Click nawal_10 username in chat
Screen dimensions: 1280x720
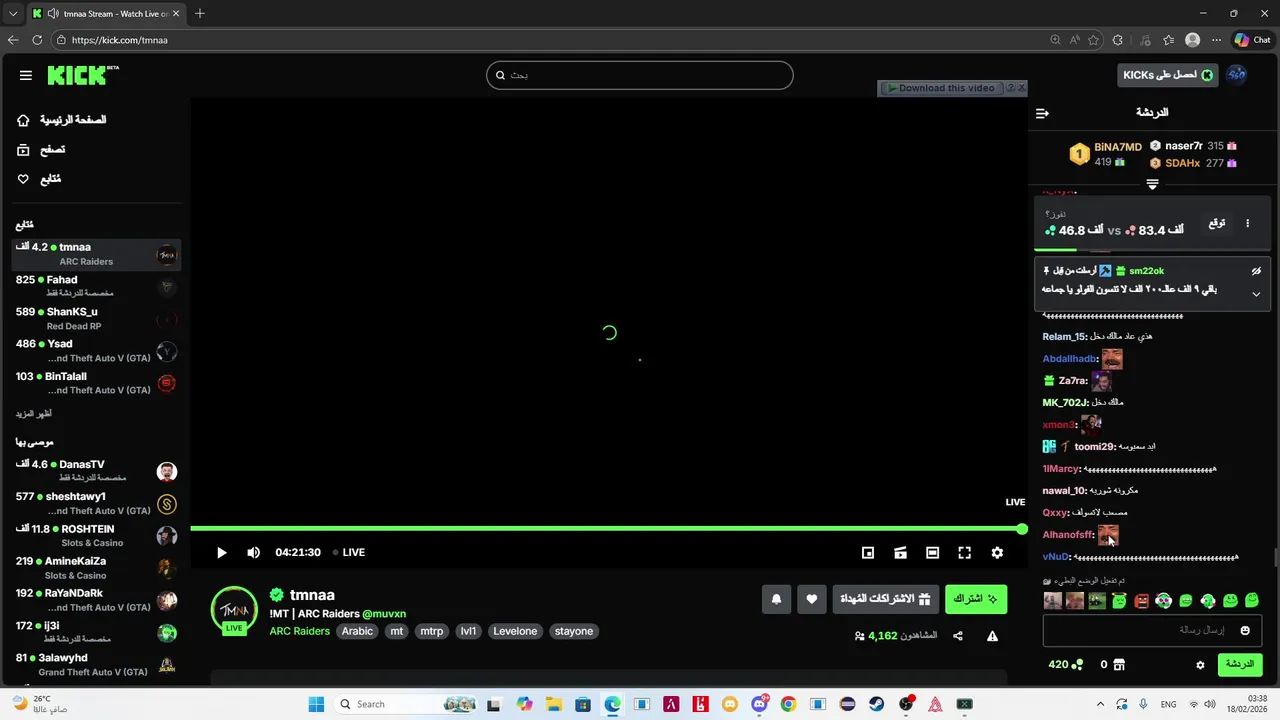1064,491
